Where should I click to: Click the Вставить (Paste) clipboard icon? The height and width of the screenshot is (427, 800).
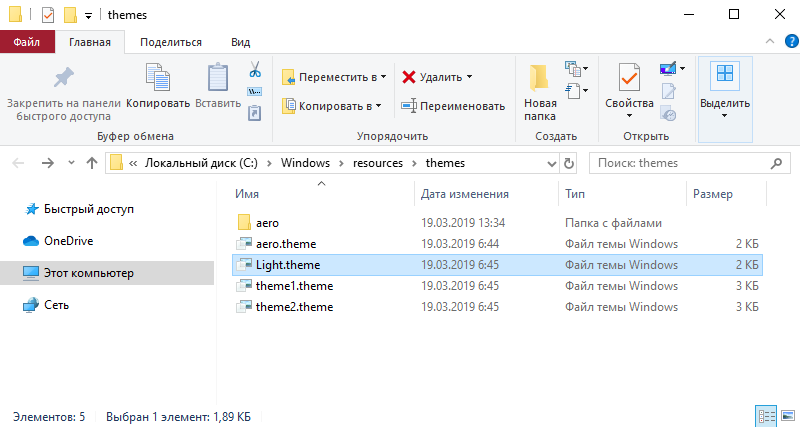(218, 78)
